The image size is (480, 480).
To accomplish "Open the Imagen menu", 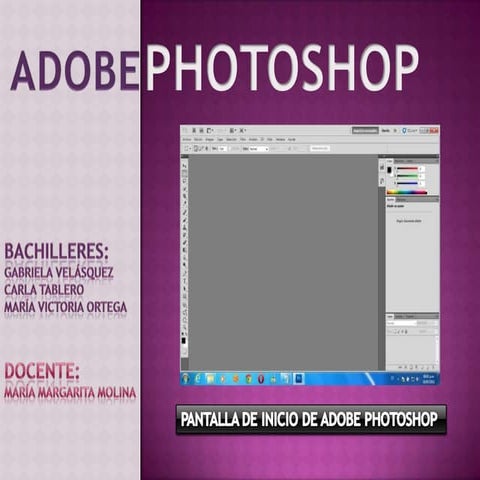I will (209, 139).
